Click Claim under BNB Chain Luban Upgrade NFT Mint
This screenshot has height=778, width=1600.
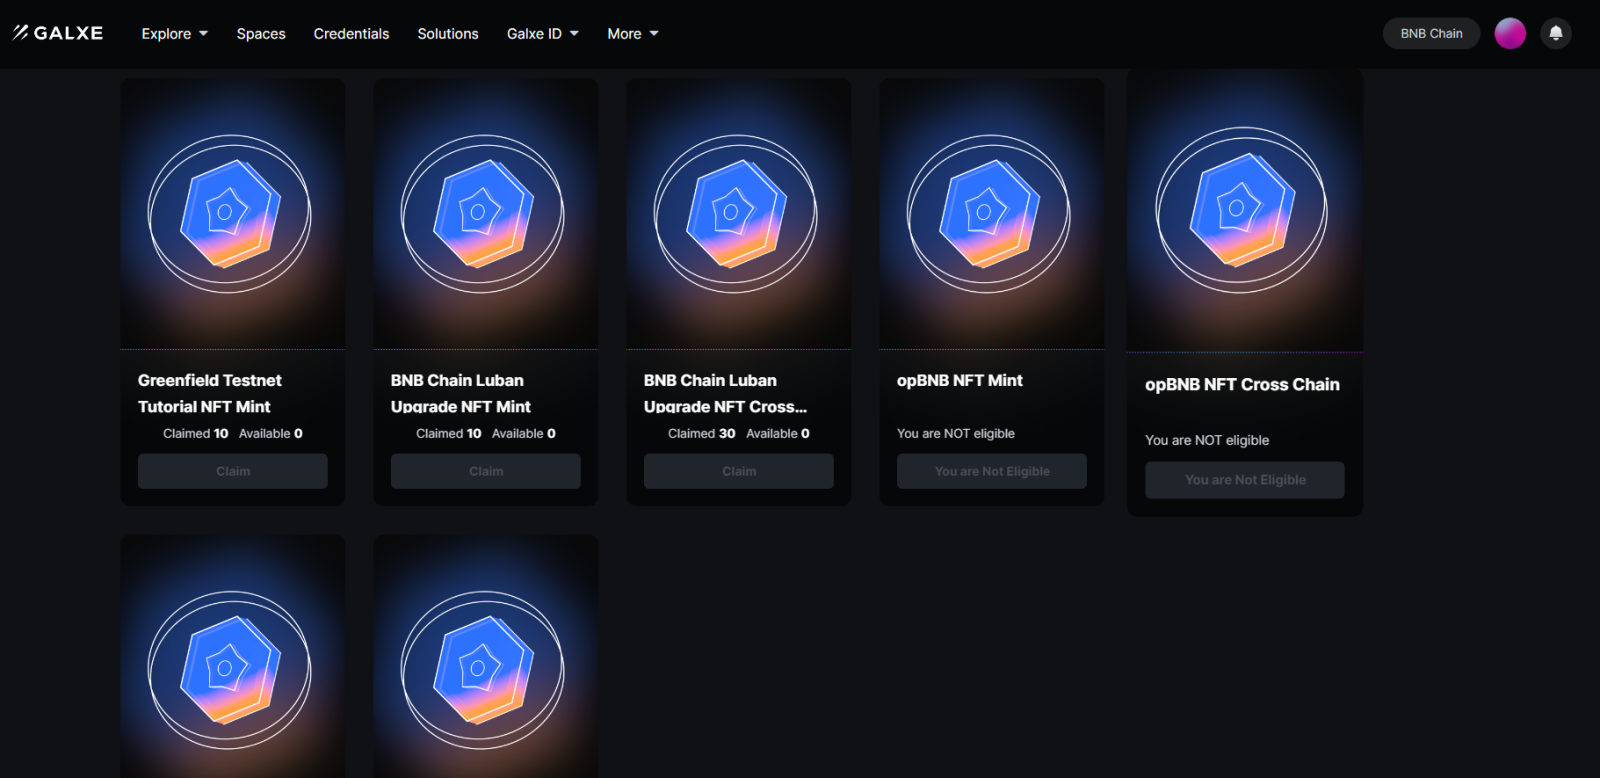point(486,471)
